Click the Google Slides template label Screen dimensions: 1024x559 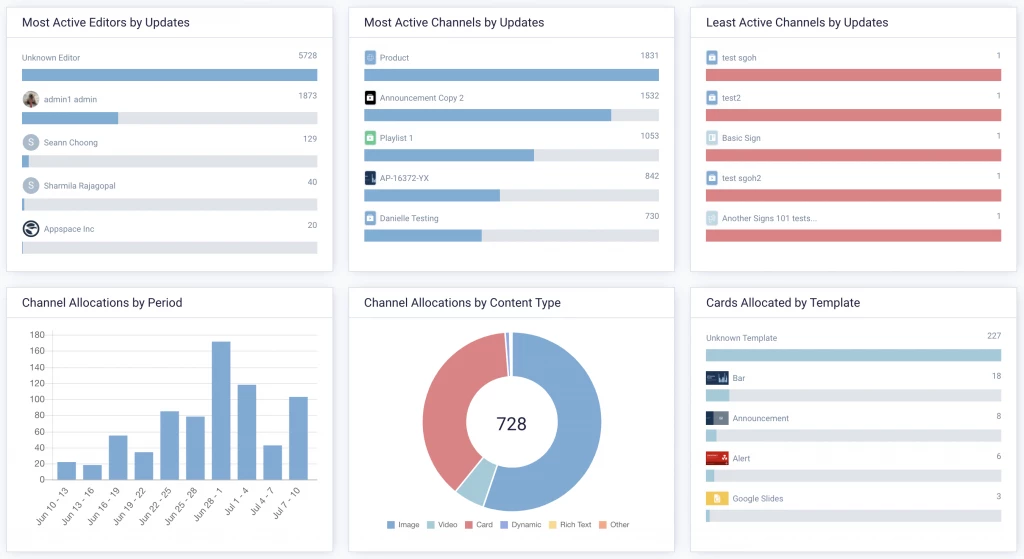pos(758,498)
